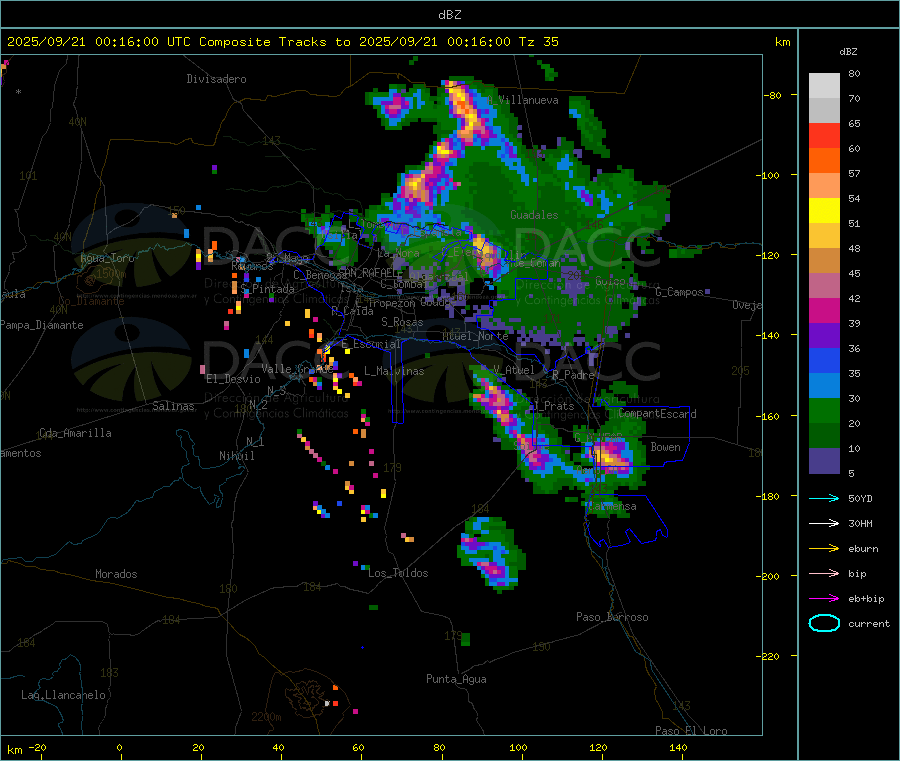The width and height of the screenshot is (900, 761).
Task: Click the -200 km vertical axis label
Action: coord(767,576)
